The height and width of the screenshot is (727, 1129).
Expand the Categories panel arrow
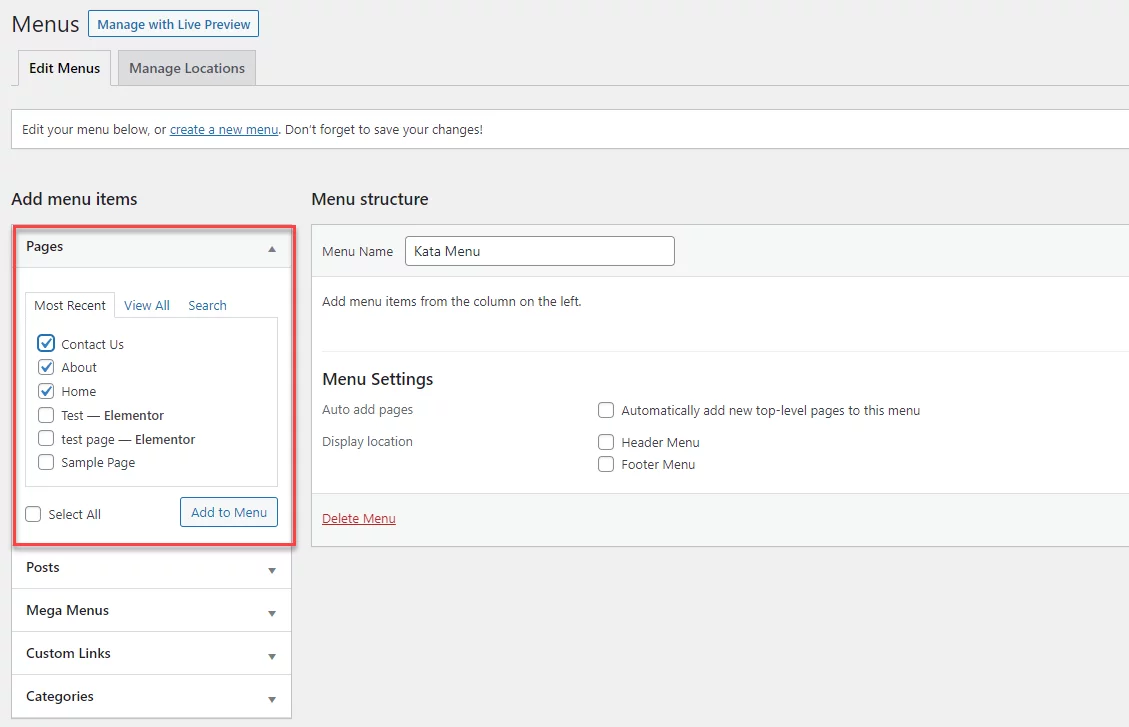click(272, 699)
